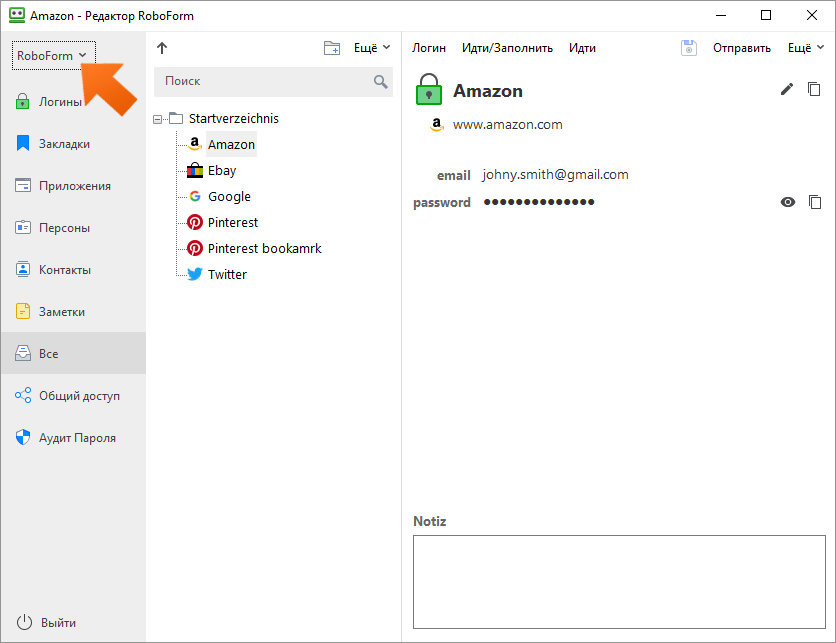The image size is (836, 643).
Task: Collapse the Startverzeichnis folder tree
Action: coord(157,119)
